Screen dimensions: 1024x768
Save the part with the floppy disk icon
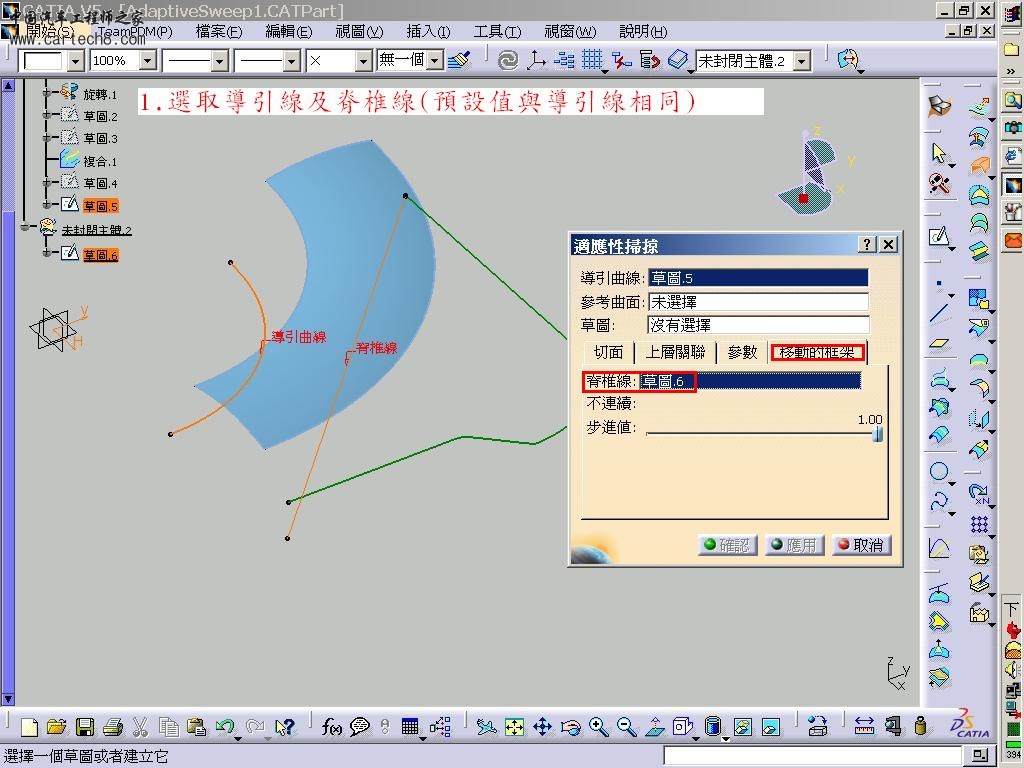[x=85, y=727]
